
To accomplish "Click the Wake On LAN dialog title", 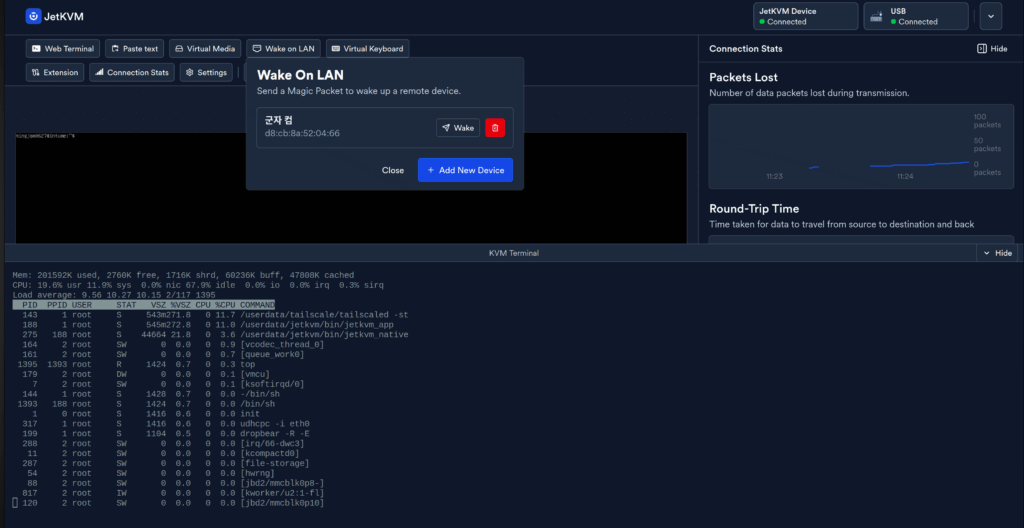I will [x=300, y=75].
